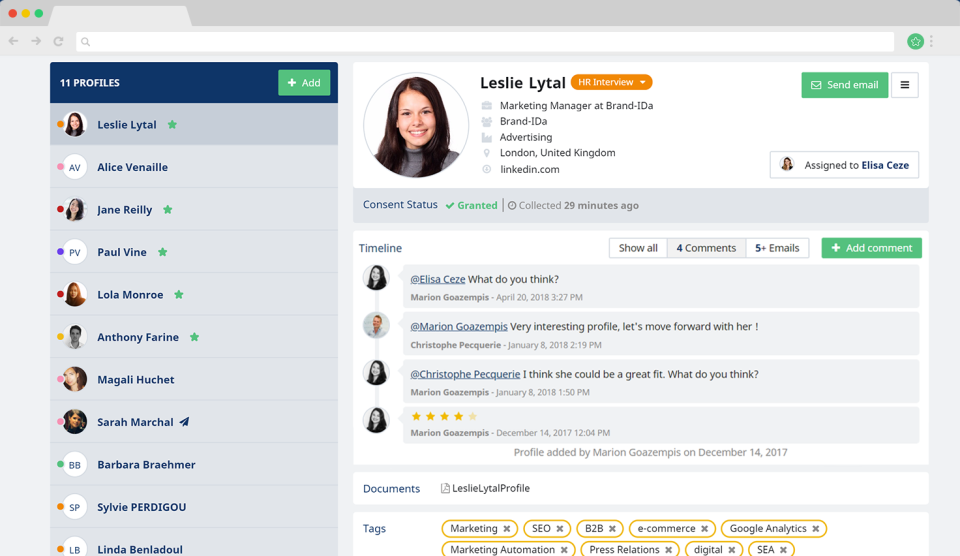Remove the SEA tag
This screenshot has width=960, height=556.
pyautogui.click(x=783, y=550)
